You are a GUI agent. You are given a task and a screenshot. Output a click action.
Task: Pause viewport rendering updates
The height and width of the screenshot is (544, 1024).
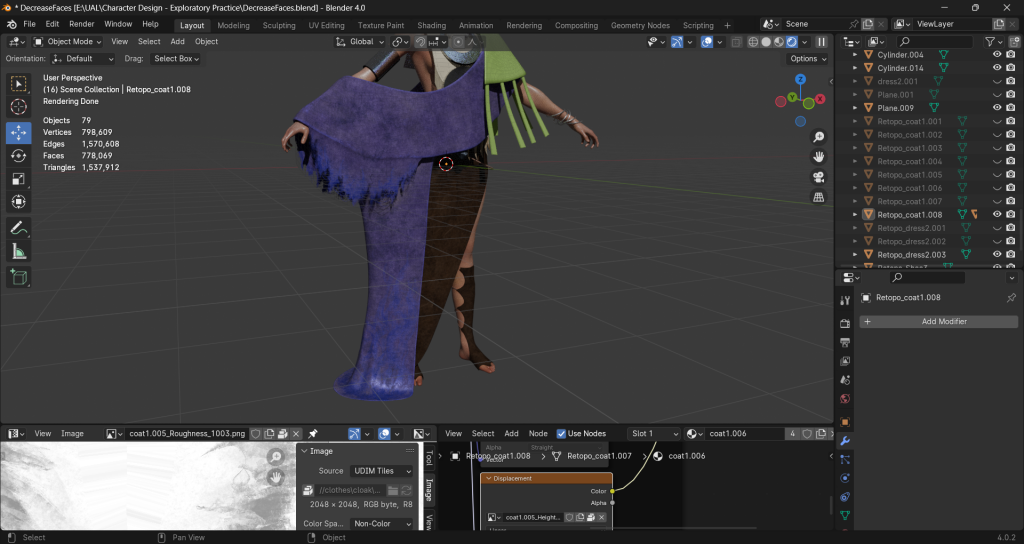[822, 42]
